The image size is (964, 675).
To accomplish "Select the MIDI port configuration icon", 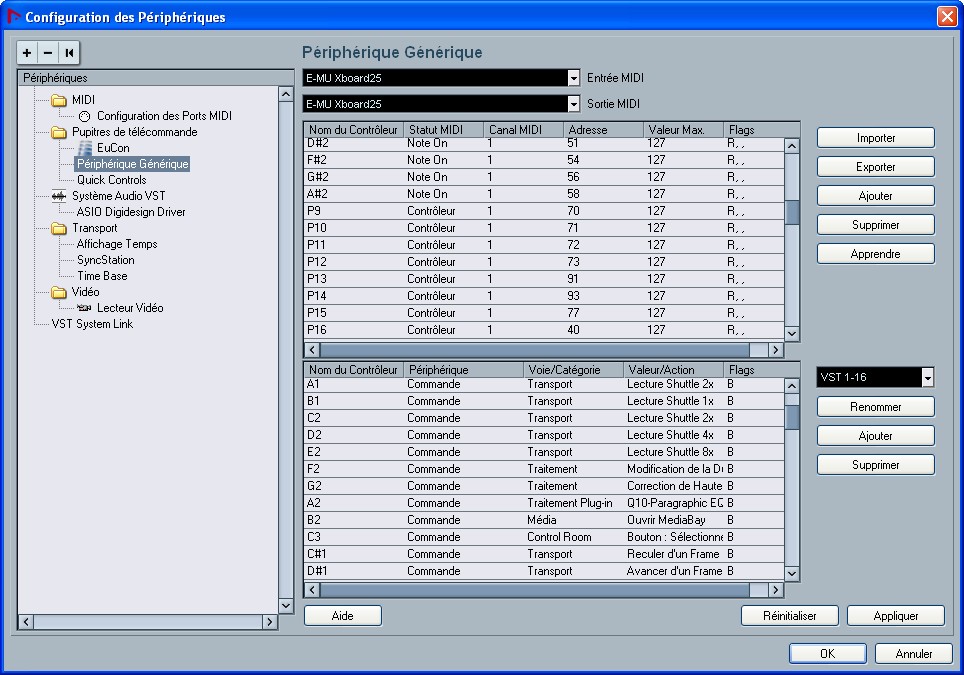I will [x=84, y=116].
